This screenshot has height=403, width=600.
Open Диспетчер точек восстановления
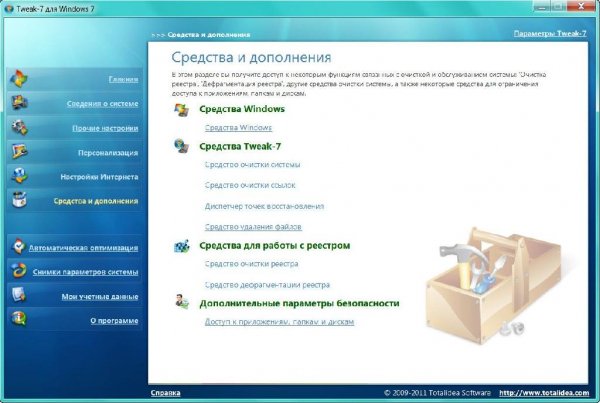(x=264, y=206)
